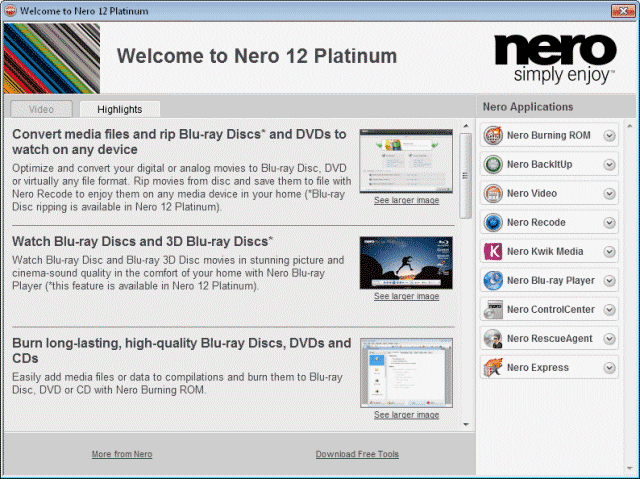Image resolution: width=640 pixels, height=479 pixels.
Task: Expand the Nero ControlCenter dropdown arrow
Action: [x=609, y=309]
